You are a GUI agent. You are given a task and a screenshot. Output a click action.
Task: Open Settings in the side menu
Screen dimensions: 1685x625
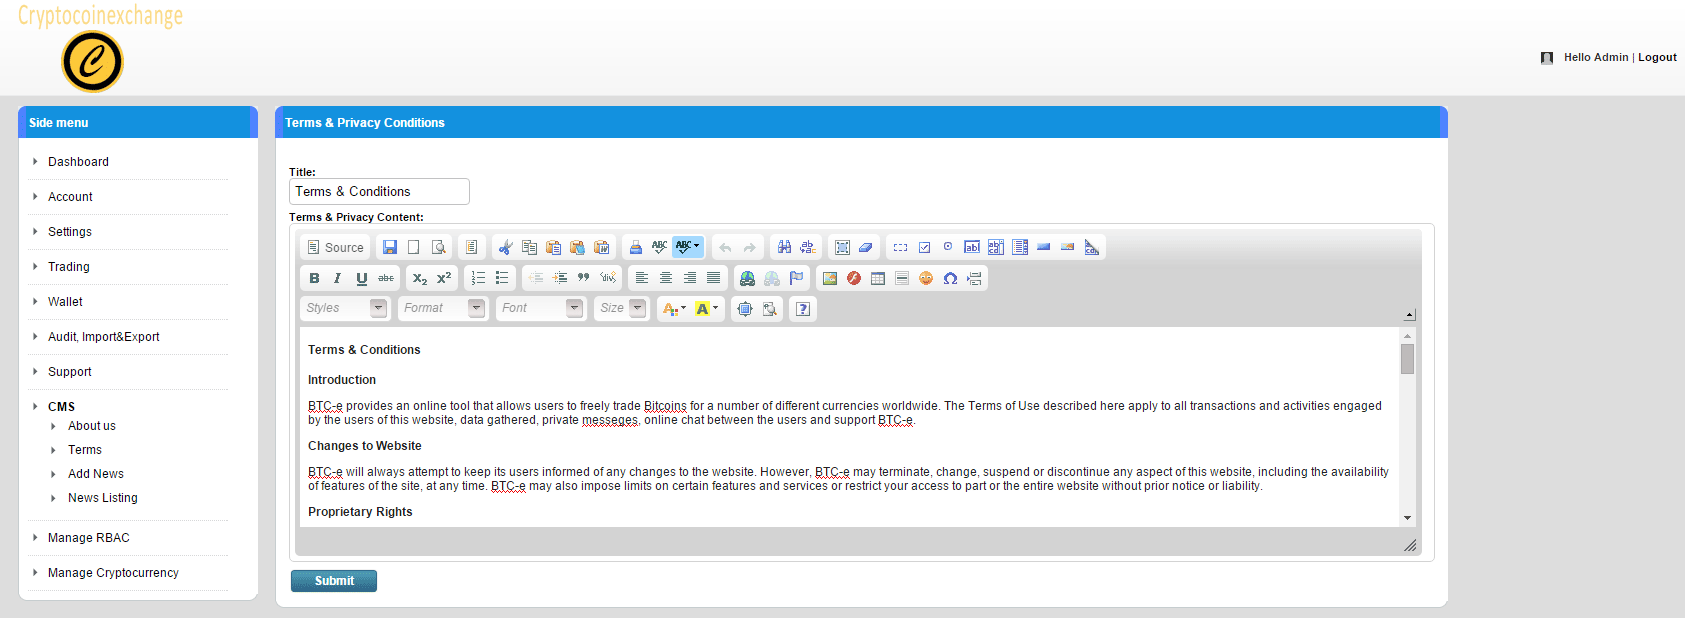(70, 232)
